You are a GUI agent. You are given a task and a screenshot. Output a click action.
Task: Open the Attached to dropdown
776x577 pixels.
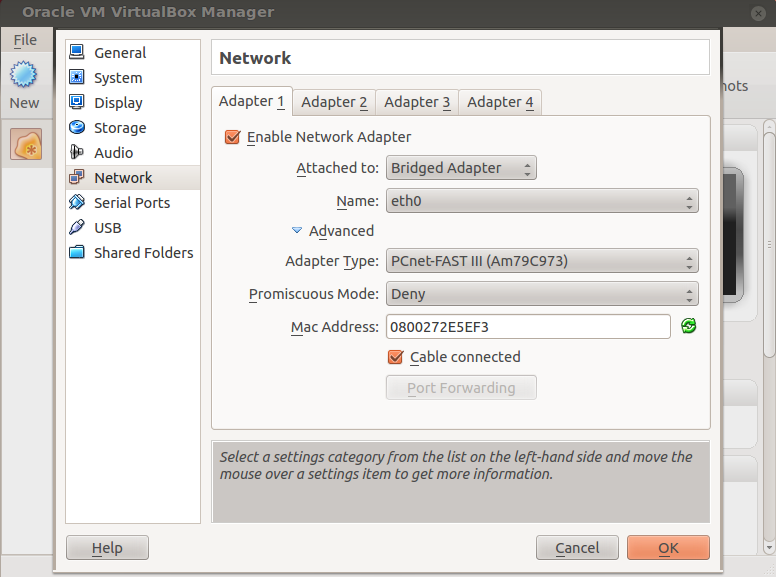(x=461, y=168)
